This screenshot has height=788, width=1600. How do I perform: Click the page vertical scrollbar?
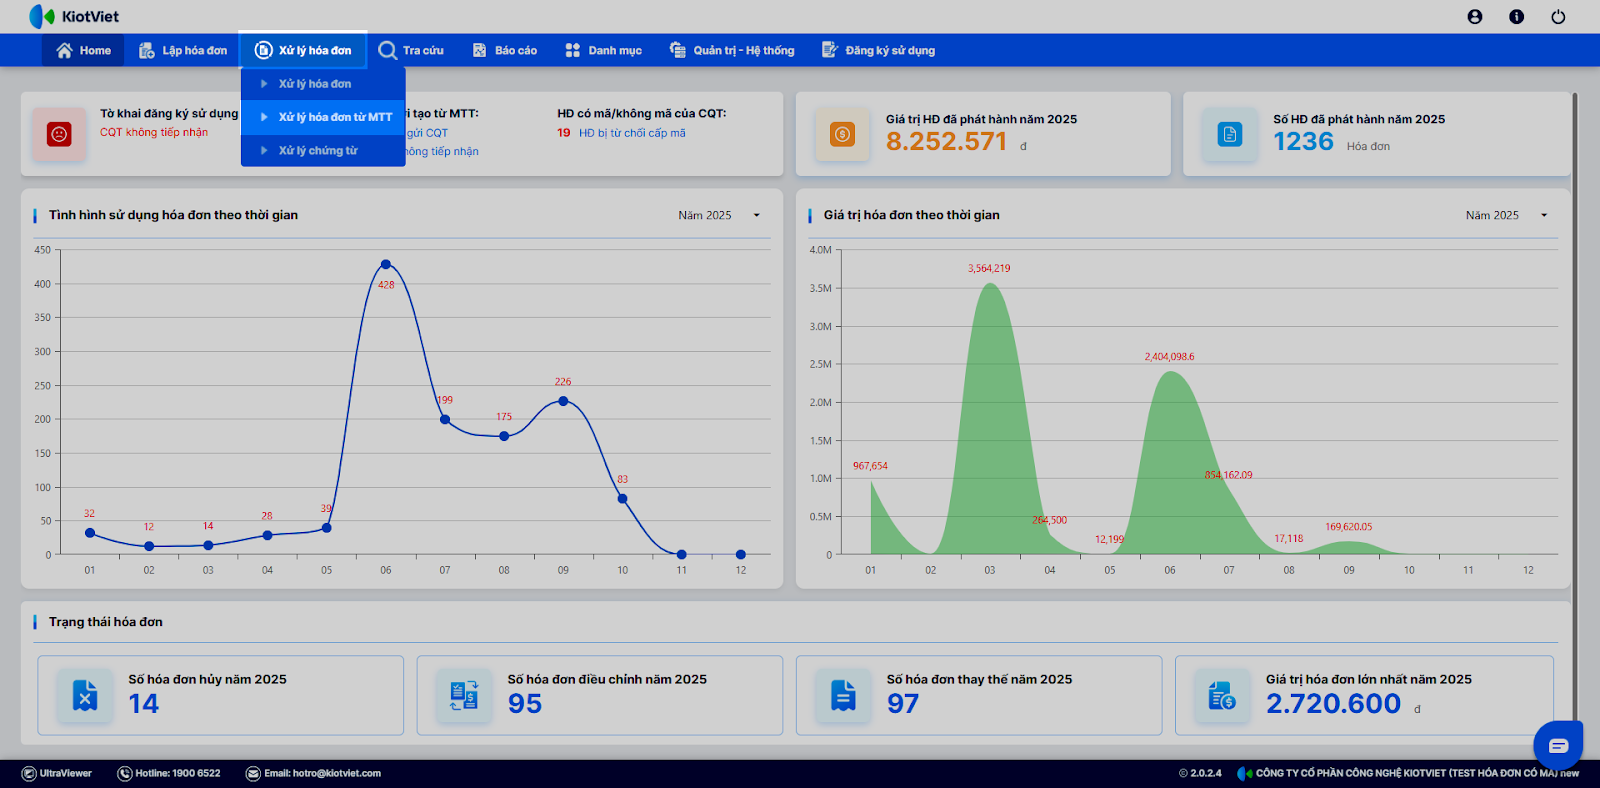1575,400
